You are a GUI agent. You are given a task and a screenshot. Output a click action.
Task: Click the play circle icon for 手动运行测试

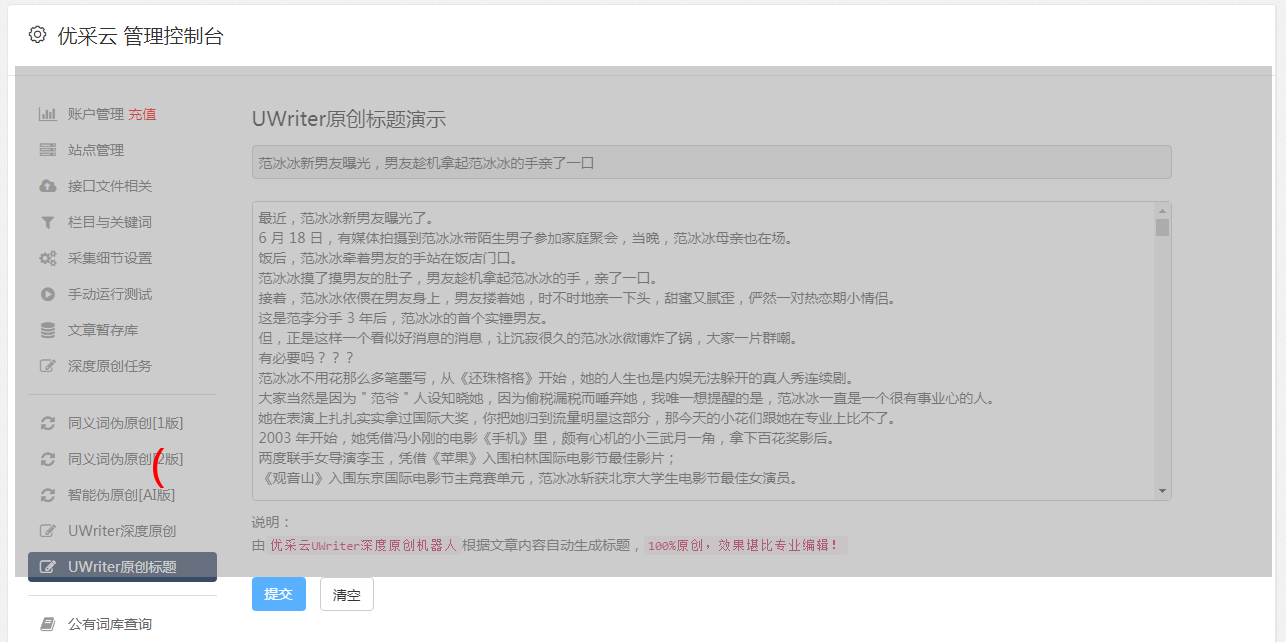(x=47, y=294)
